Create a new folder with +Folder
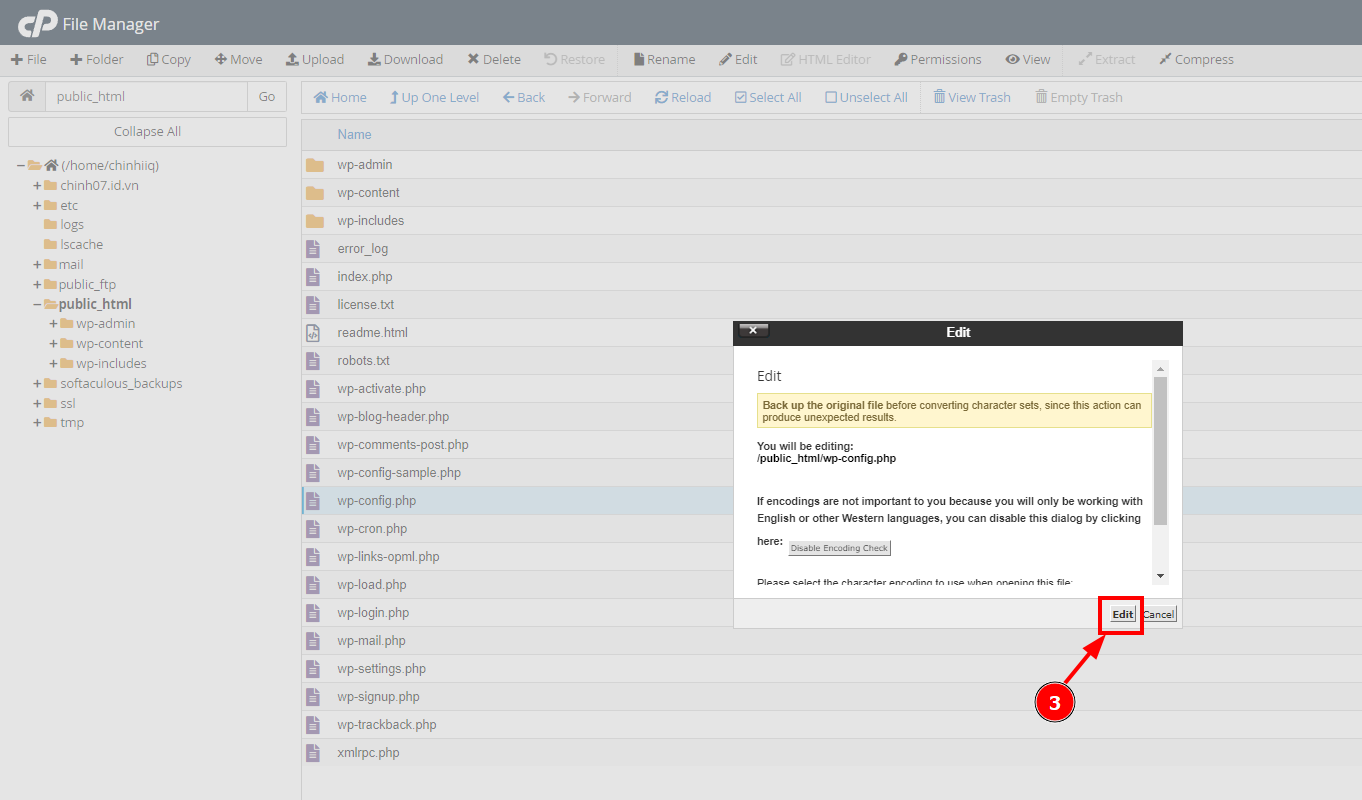Viewport: 1362px width, 800px height. (96, 59)
